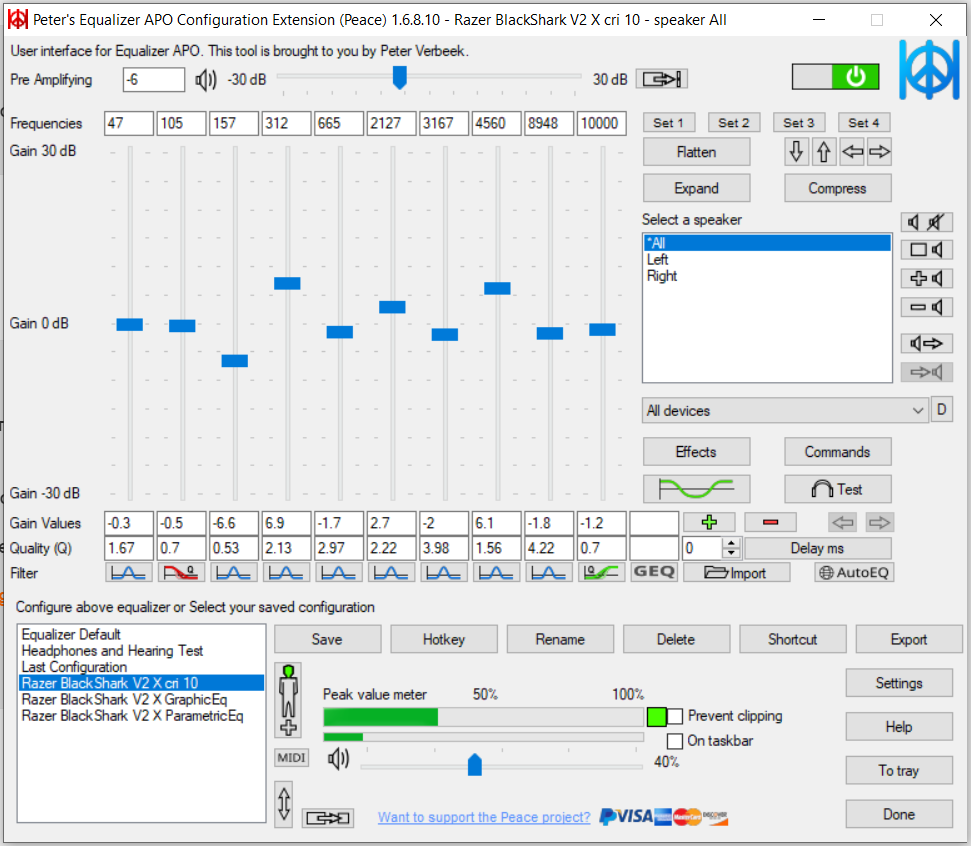The height and width of the screenshot is (846, 971).
Task: Open the Effects panel
Action: coord(697,452)
